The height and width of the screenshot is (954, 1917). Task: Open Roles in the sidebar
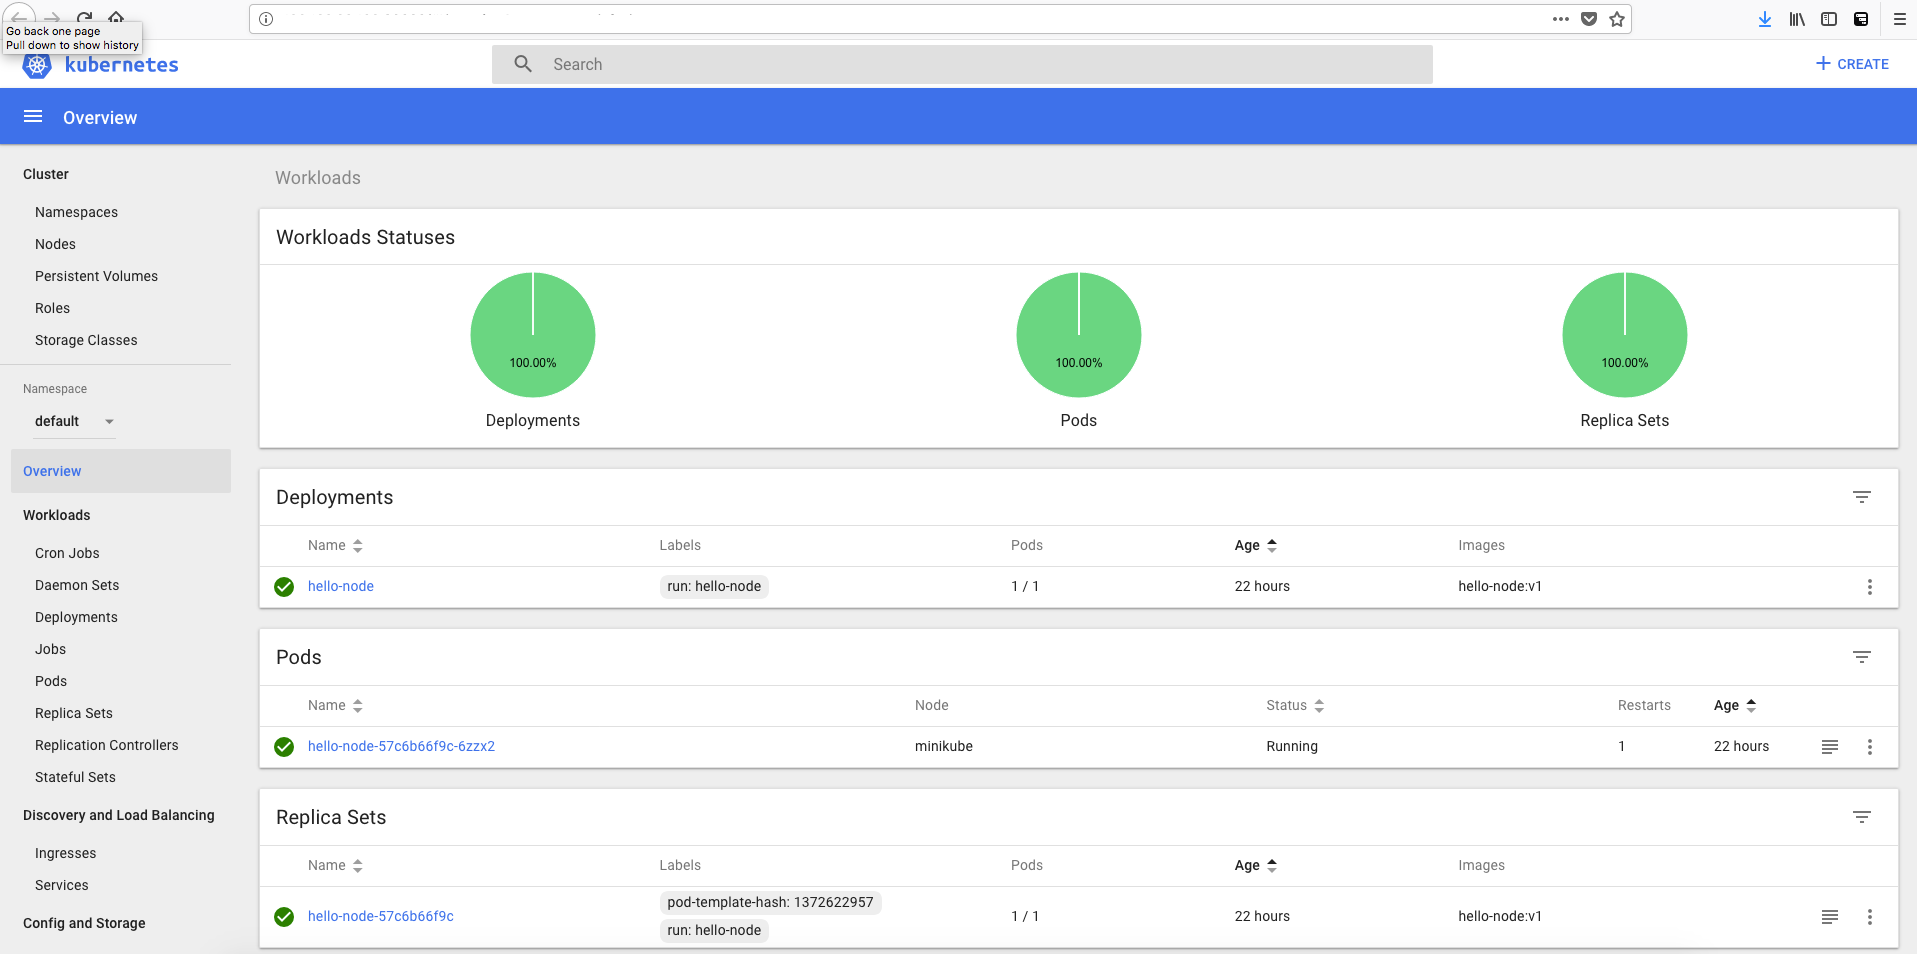point(52,308)
